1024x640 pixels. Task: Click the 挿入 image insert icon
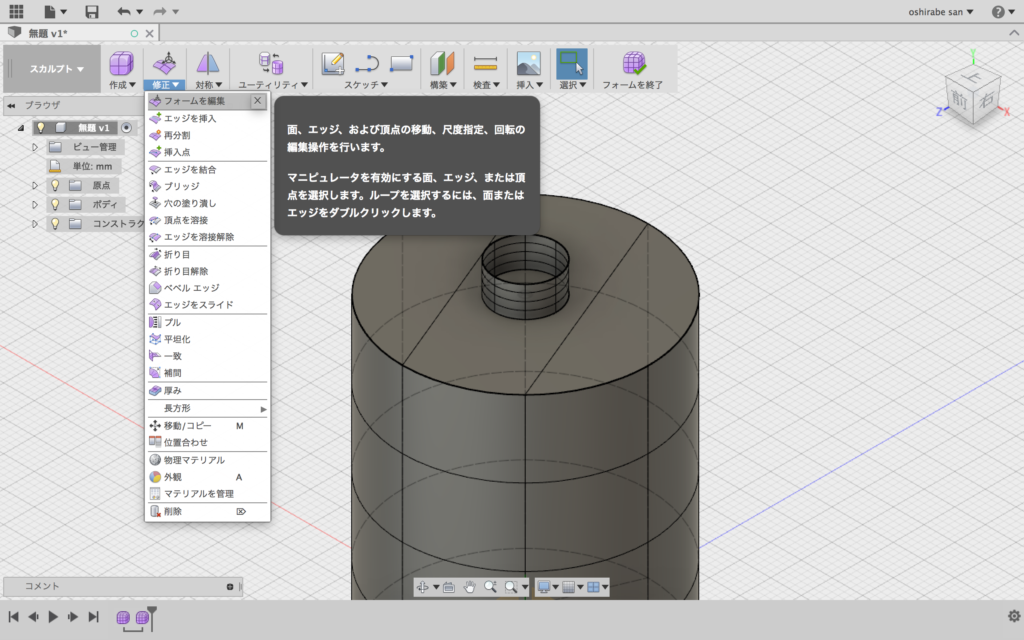(x=528, y=63)
